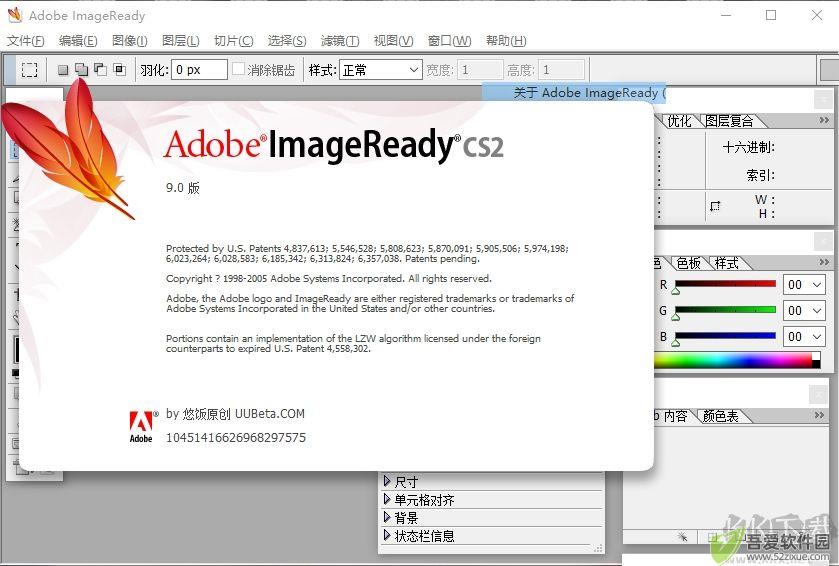Close the 优化 panel group
Image resolution: width=839 pixels, height=566 pixels.
(x=823, y=100)
